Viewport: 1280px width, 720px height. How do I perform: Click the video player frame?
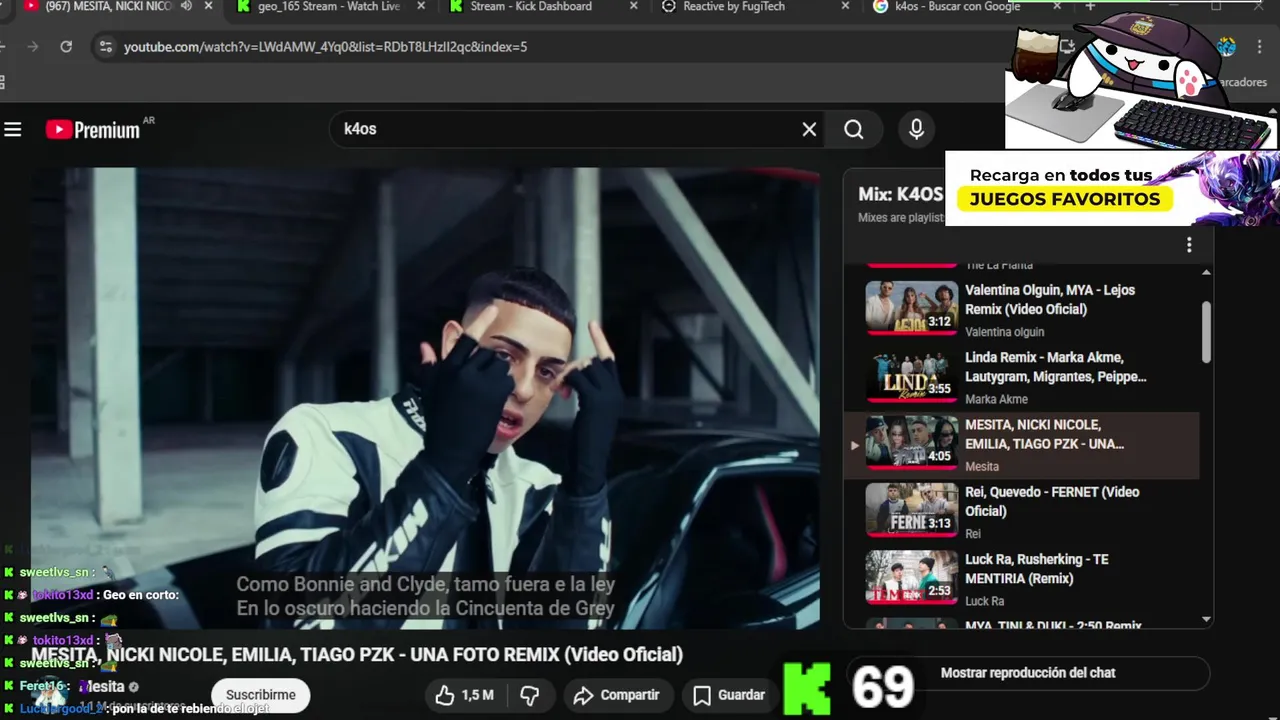click(425, 398)
